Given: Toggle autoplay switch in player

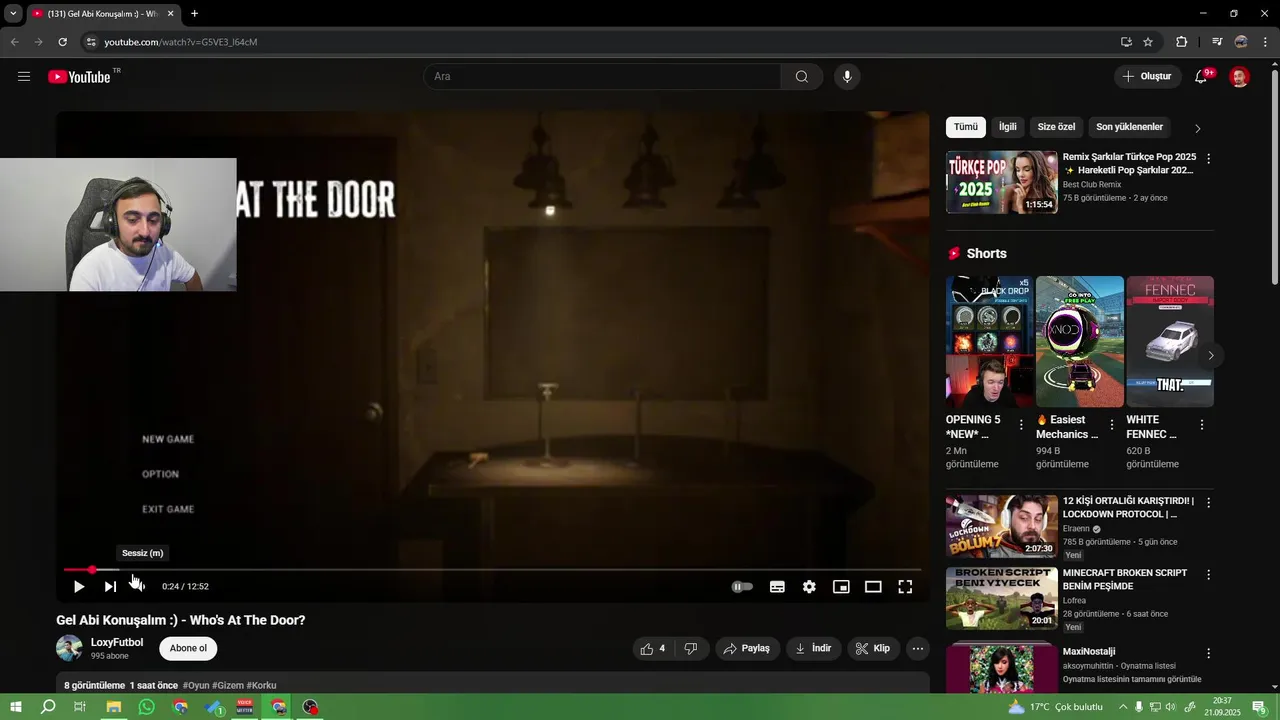Looking at the screenshot, I should 742,587.
